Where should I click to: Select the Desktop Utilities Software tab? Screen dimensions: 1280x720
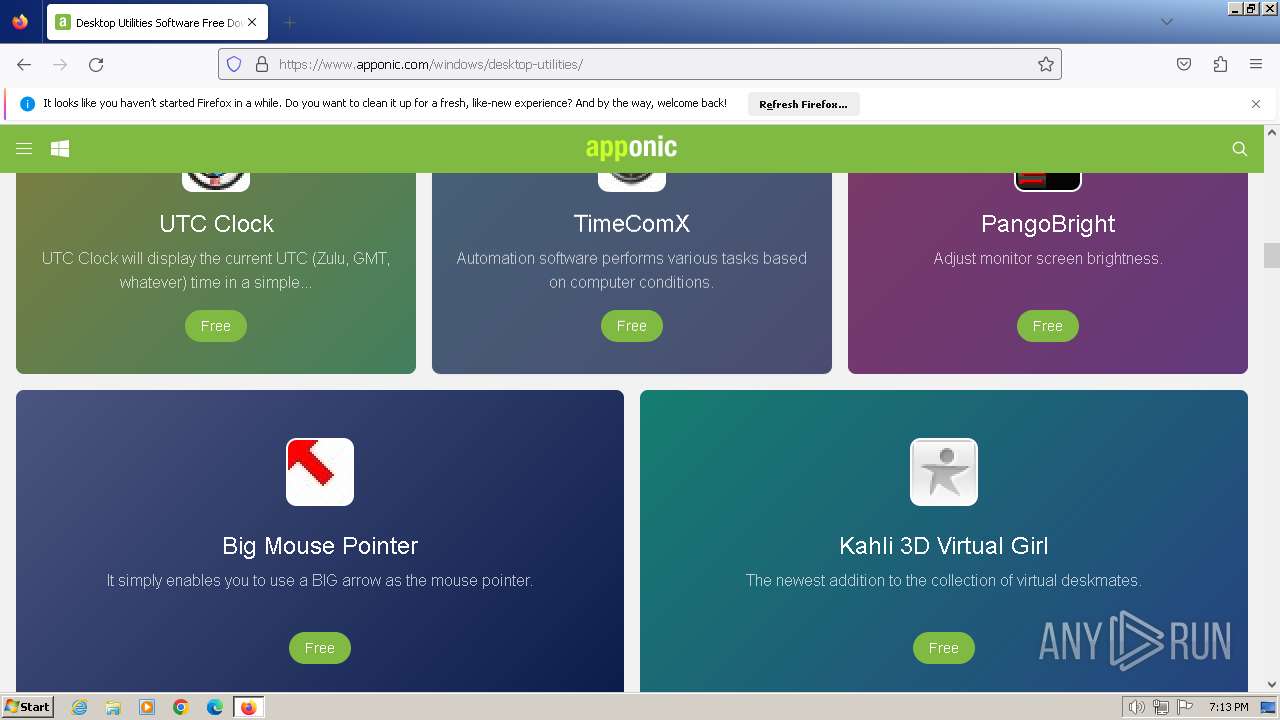point(158,22)
